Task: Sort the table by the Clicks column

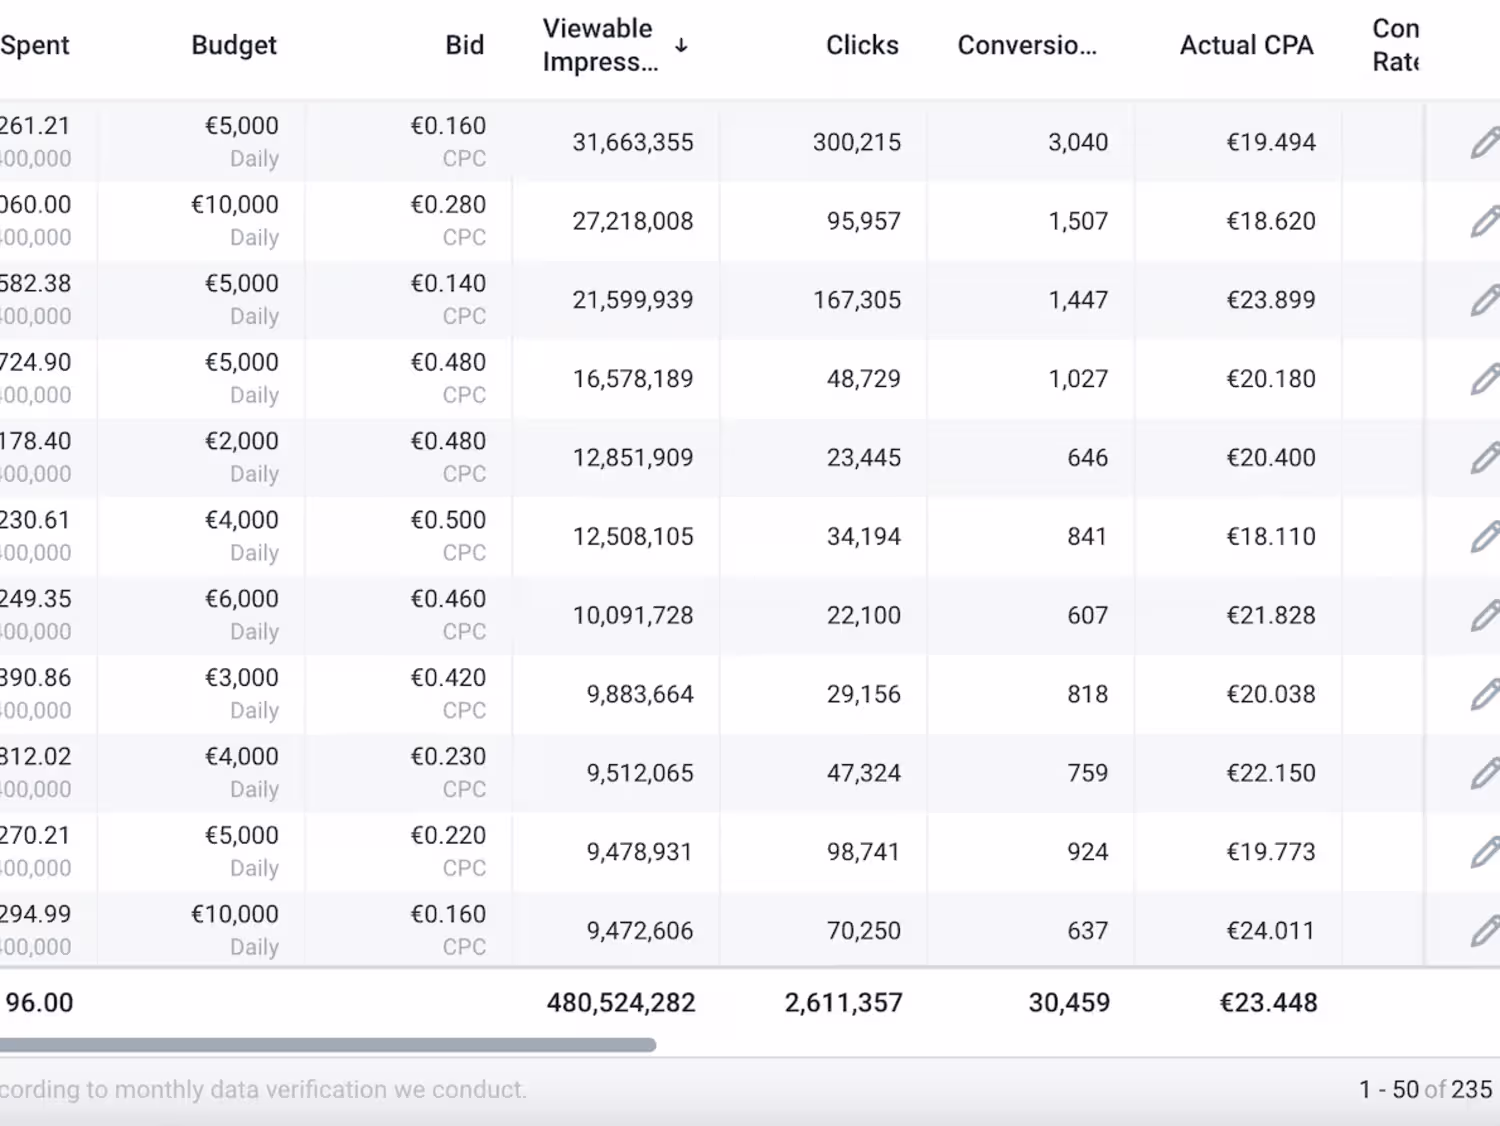Action: tap(862, 45)
